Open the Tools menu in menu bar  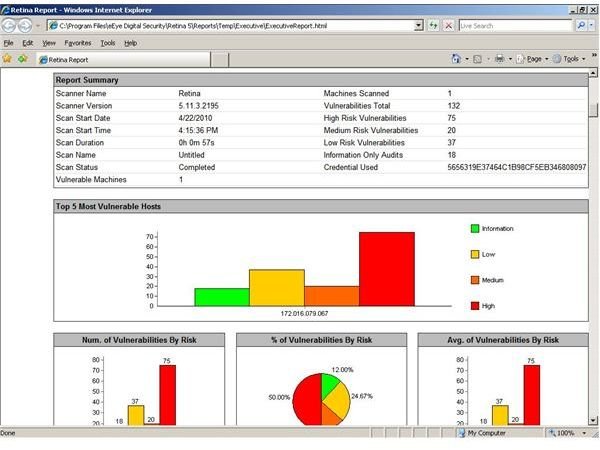coord(108,43)
